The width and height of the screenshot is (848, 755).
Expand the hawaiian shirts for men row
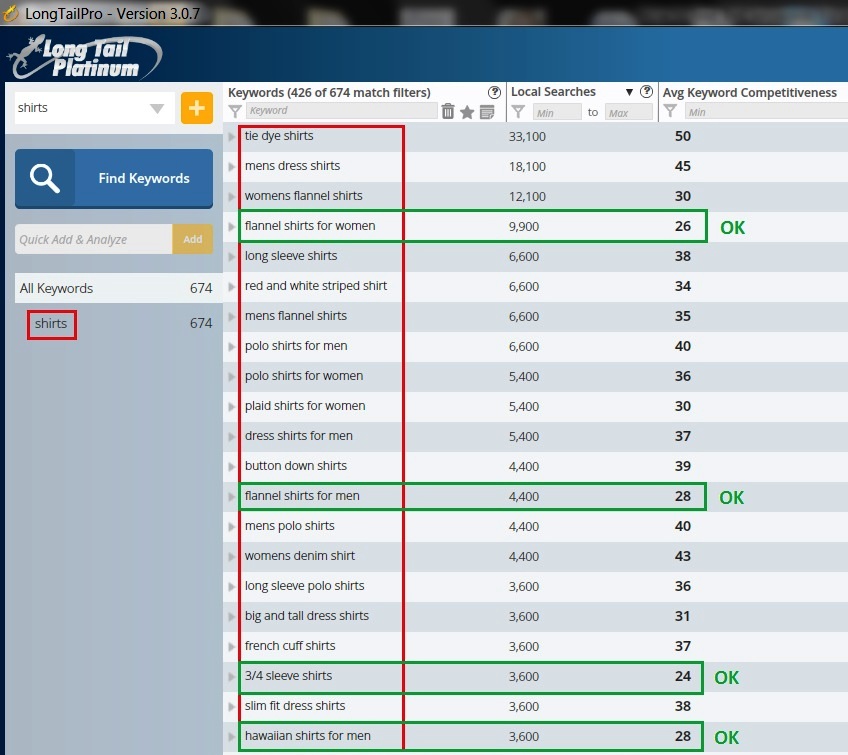click(231, 737)
